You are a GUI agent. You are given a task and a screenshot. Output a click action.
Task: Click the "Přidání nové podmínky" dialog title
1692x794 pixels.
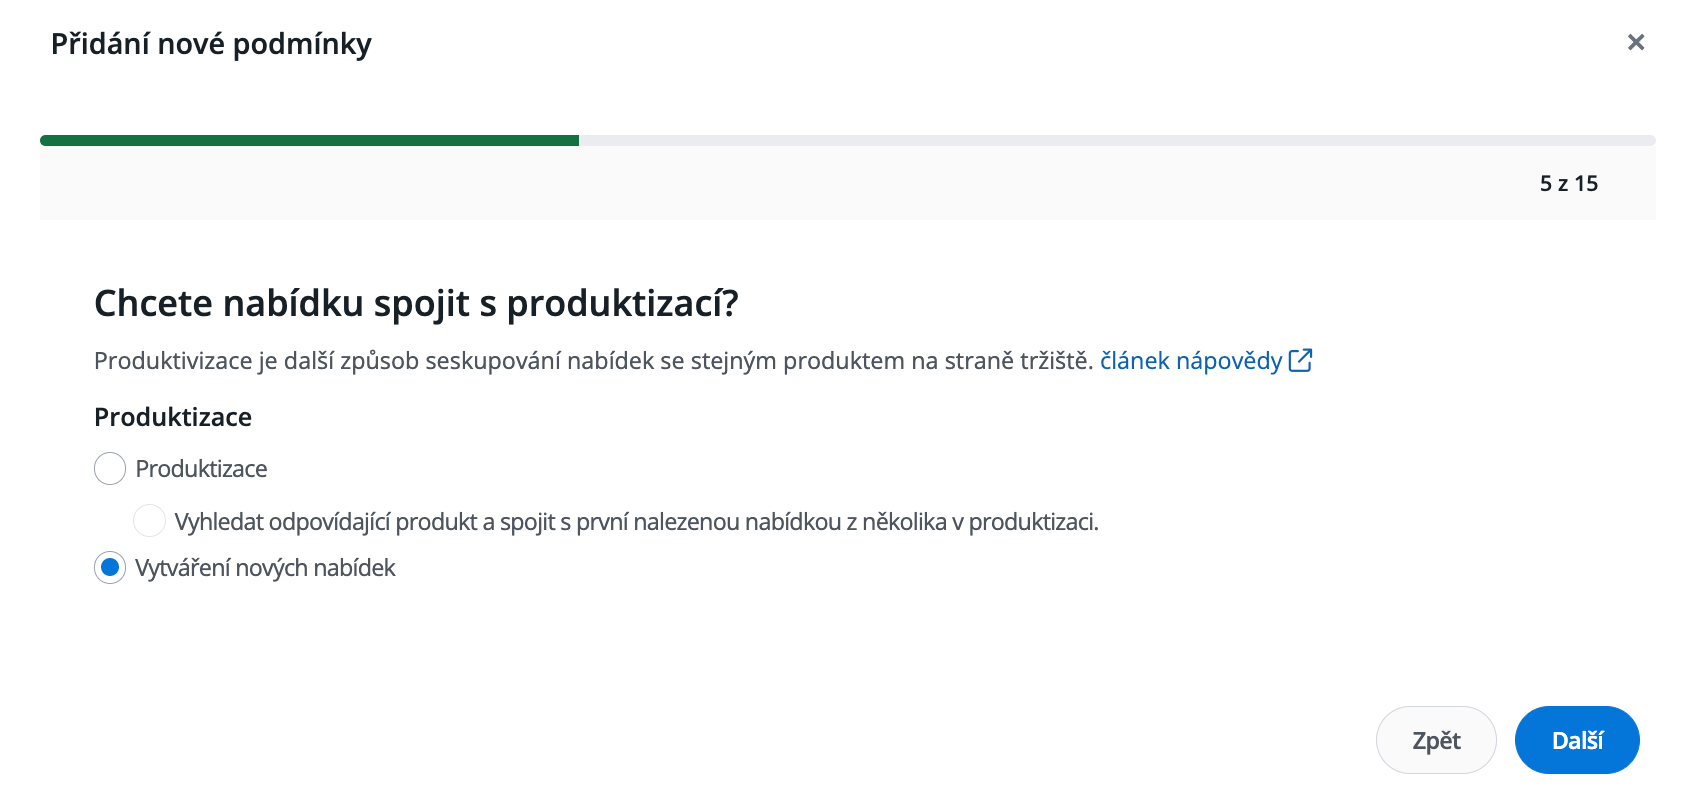click(x=211, y=44)
